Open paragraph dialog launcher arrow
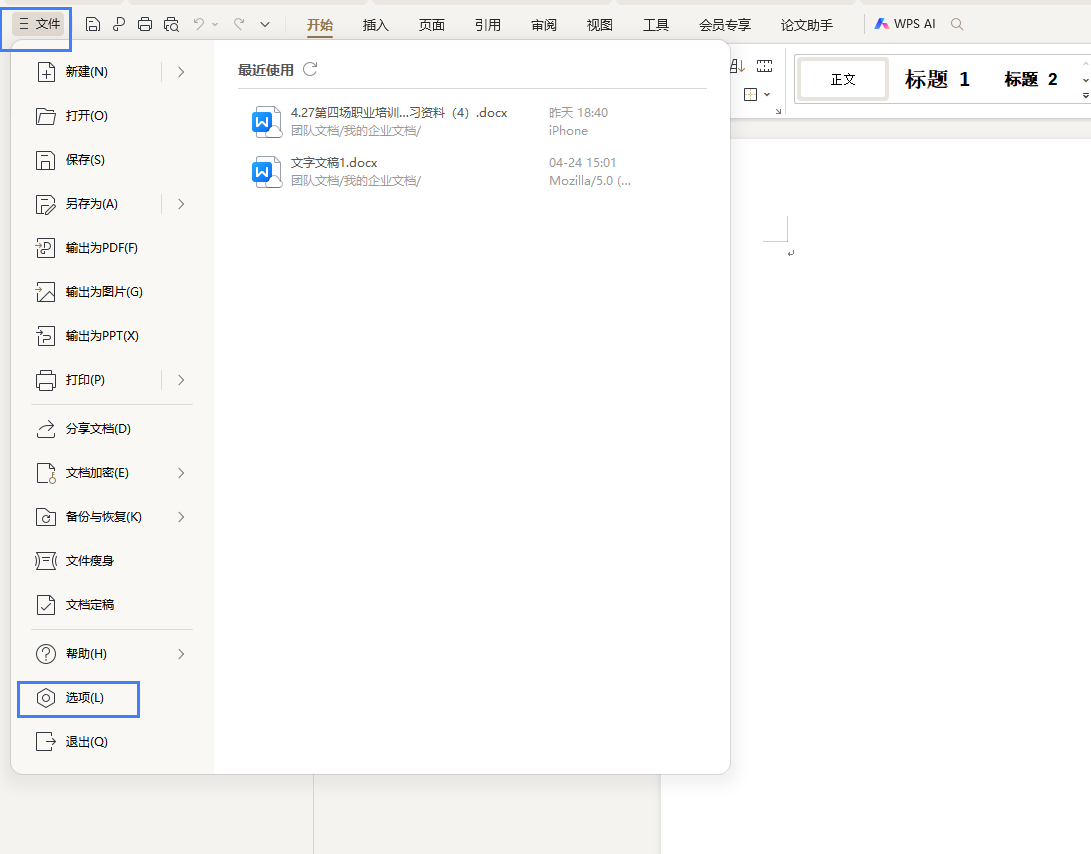1091x854 pixels. click(778, 111)
